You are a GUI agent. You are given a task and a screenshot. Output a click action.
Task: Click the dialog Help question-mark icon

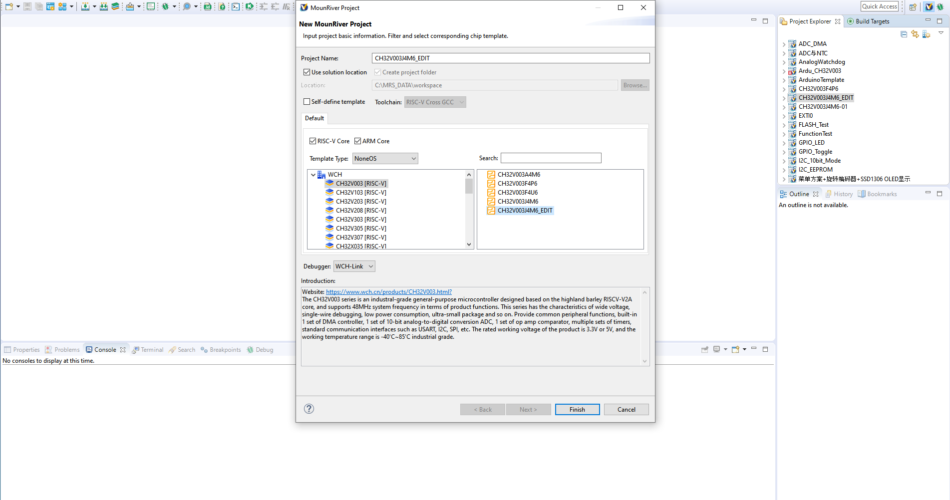point(309,408)
